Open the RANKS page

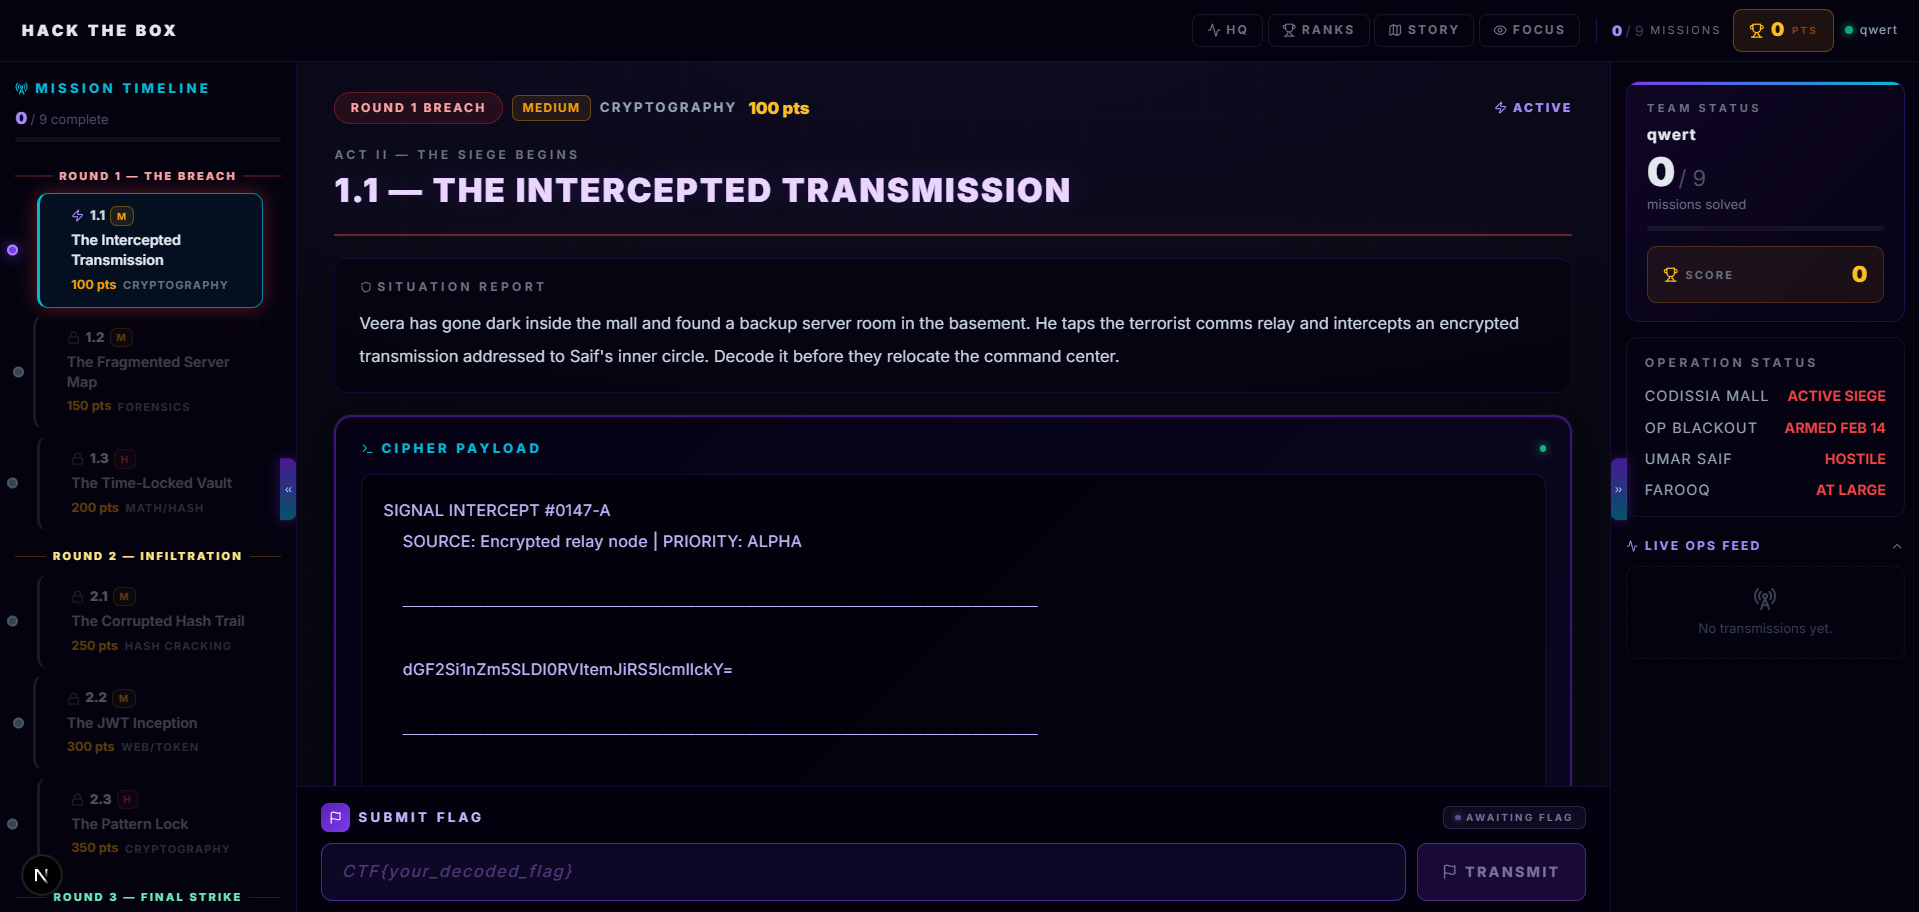(x=1318, y=30)
